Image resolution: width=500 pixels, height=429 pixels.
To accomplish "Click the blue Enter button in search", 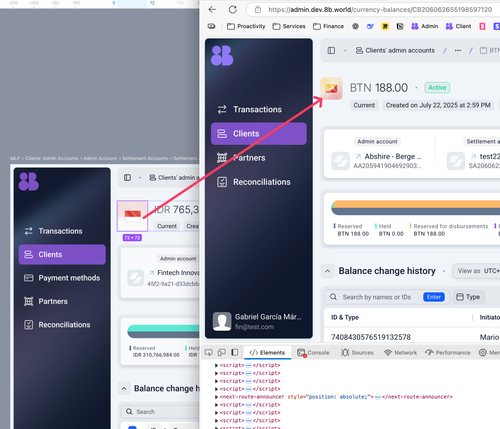I will [434, 297].
